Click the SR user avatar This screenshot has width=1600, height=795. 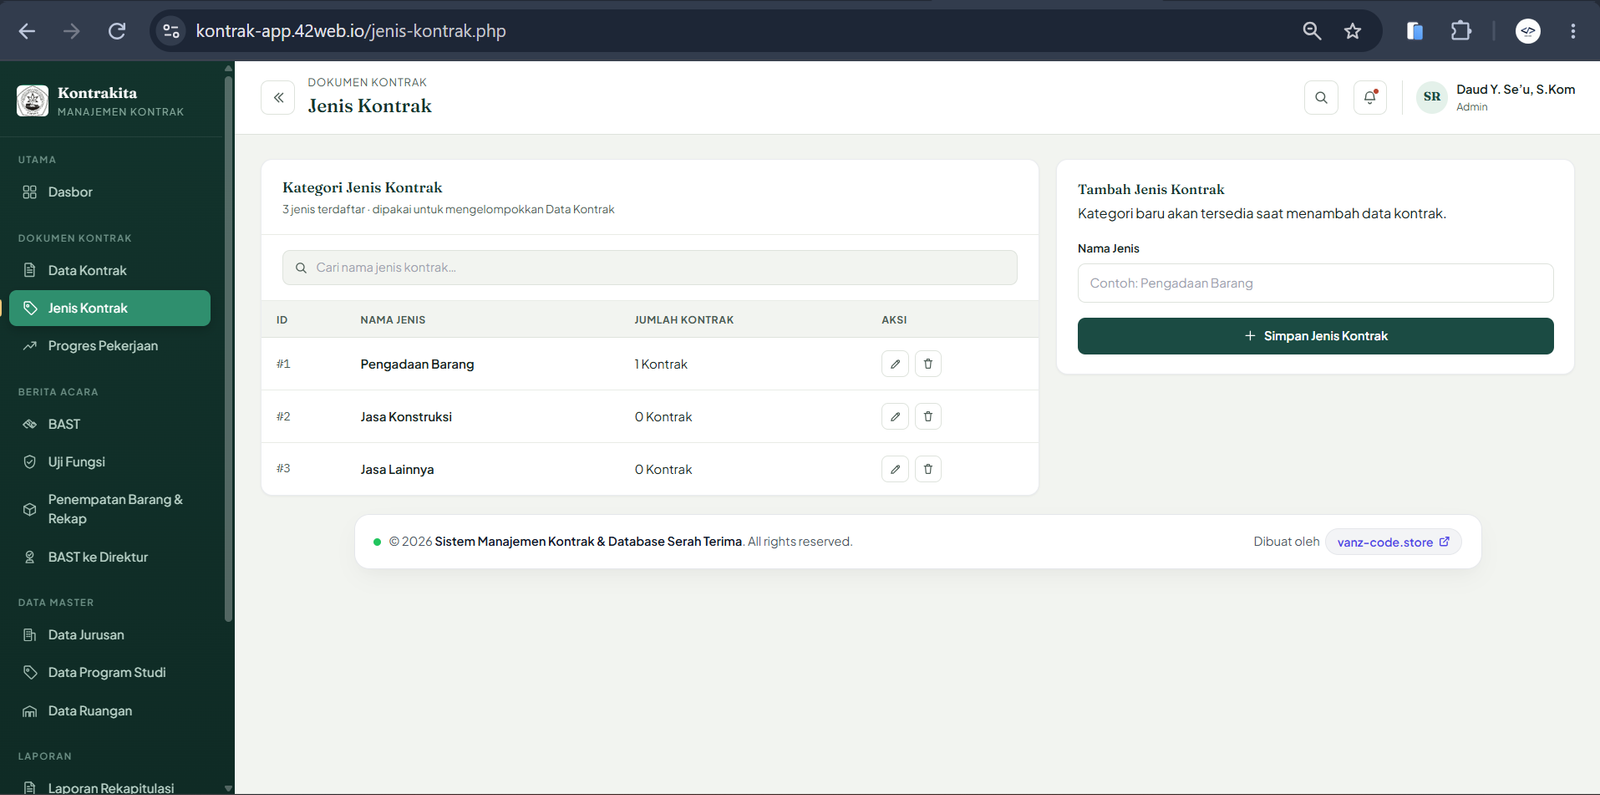(1432, 97)
